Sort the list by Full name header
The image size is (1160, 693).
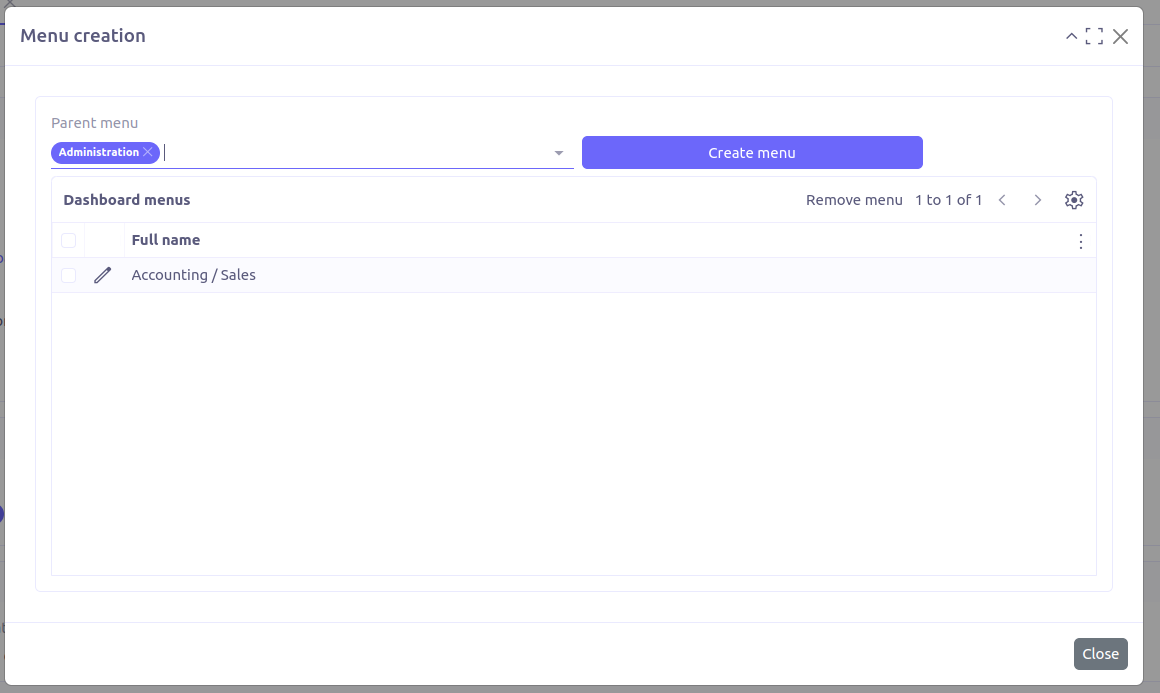[x=165, y=240]
